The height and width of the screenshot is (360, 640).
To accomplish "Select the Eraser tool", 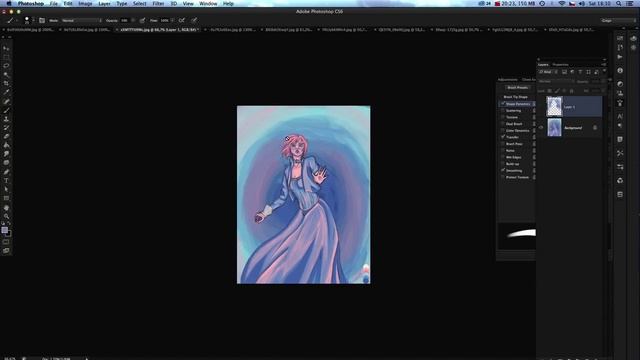I will point(6,136).
